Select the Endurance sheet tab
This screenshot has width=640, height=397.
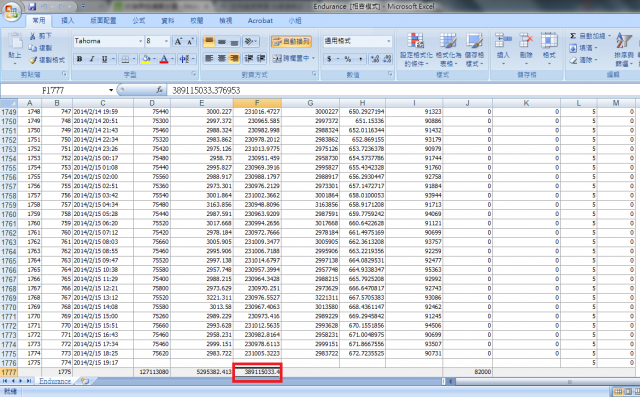[55, 381]
